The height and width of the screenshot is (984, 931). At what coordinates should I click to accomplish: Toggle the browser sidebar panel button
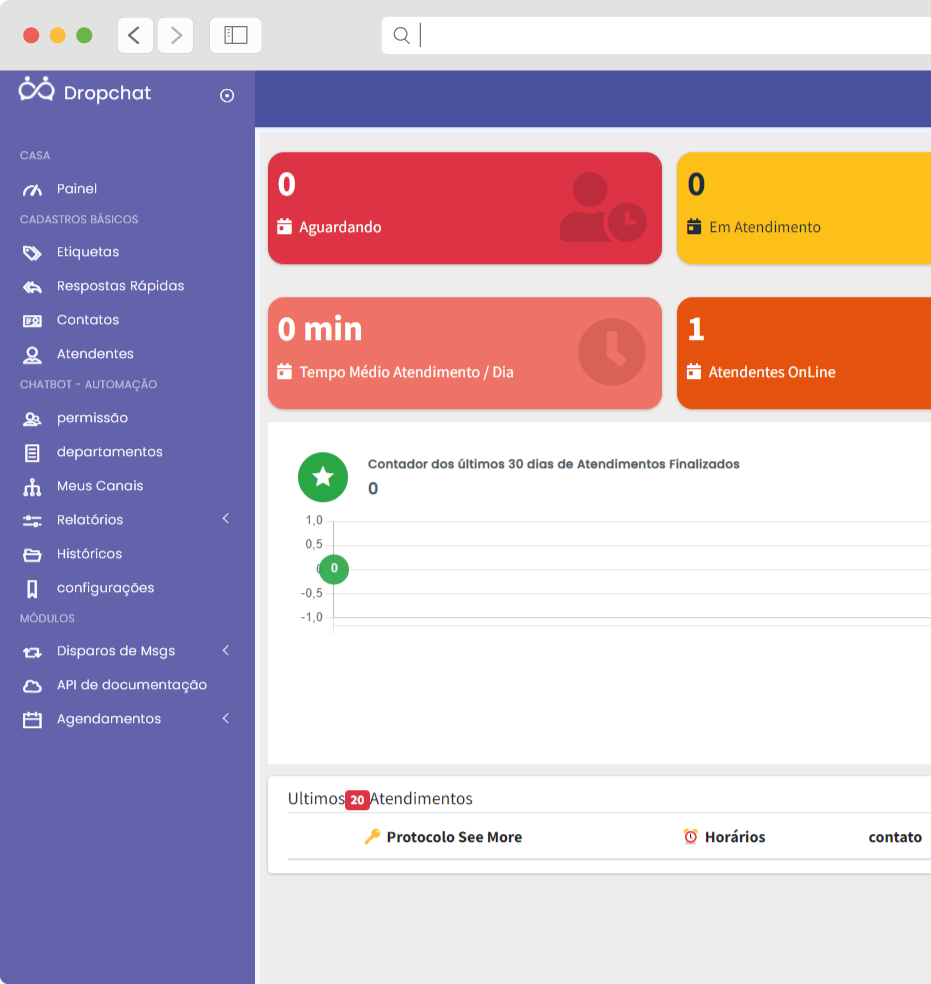[235, 35]
